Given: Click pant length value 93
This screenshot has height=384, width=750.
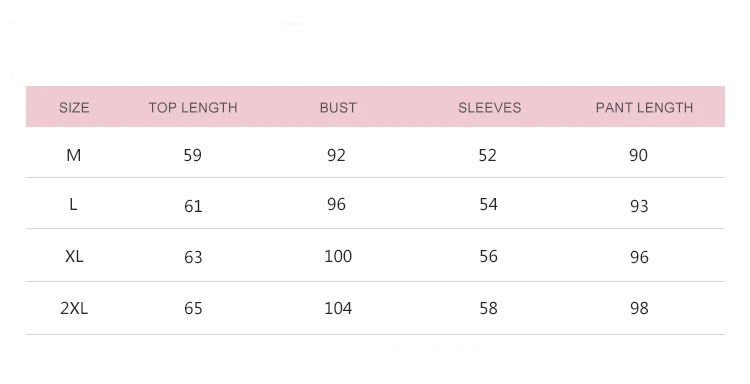Looking at the screenshot, I should (639, 206).
